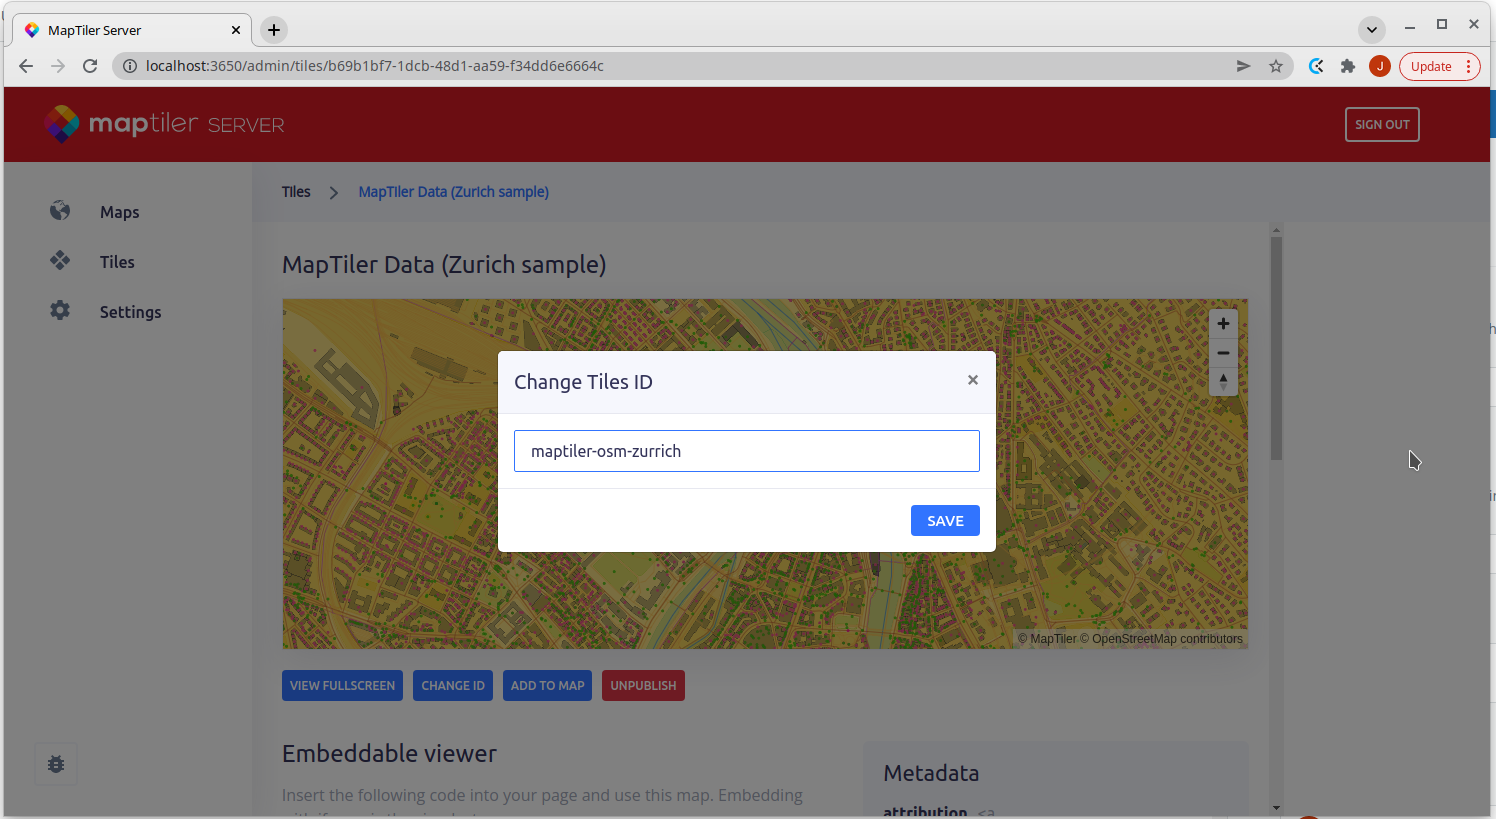
Task: Close the Change Tiles ID dialog
Action: pyautogui.click(x=972, y=380)
